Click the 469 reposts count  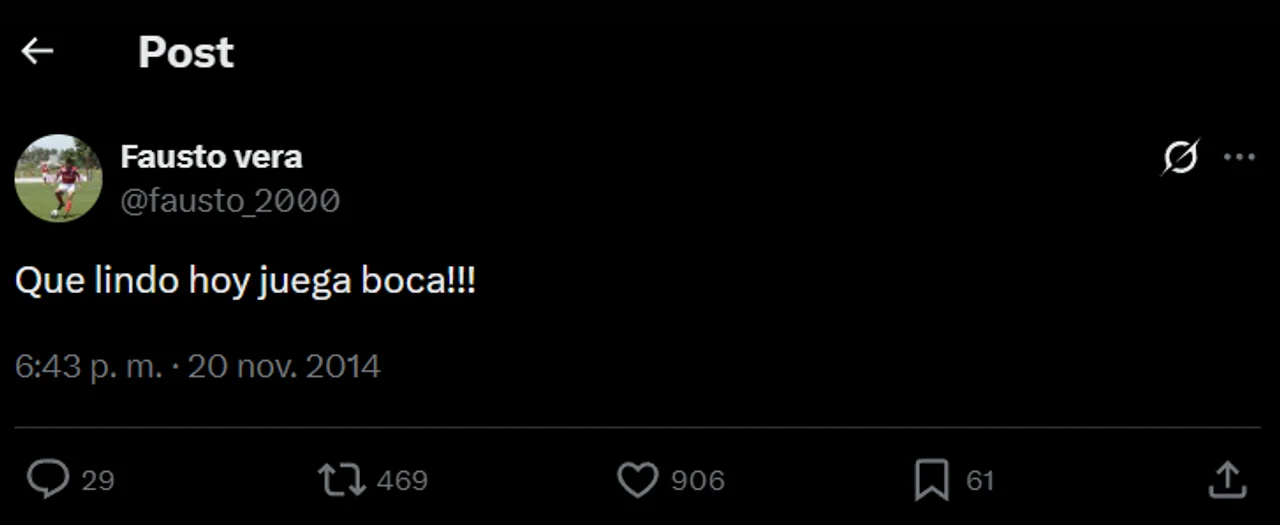pos(402,481)
